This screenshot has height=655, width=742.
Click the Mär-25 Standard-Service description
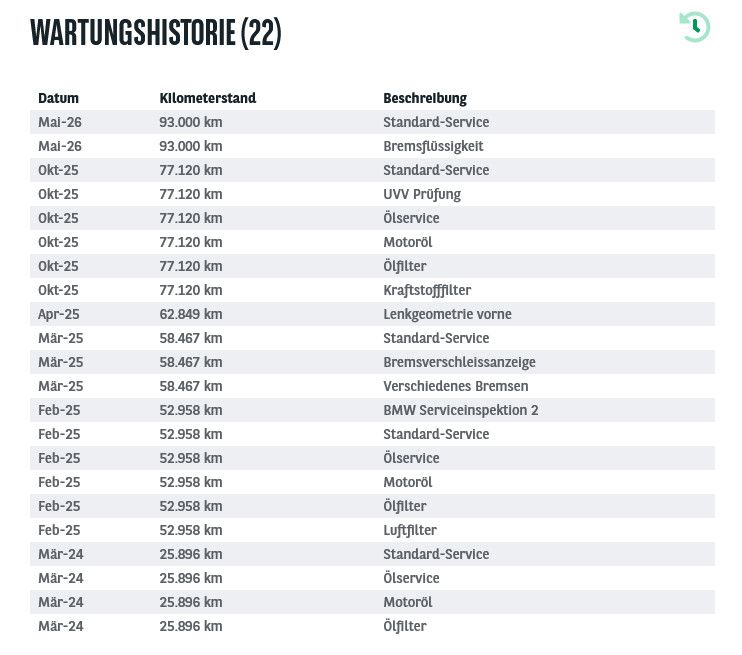pos(436,338)
